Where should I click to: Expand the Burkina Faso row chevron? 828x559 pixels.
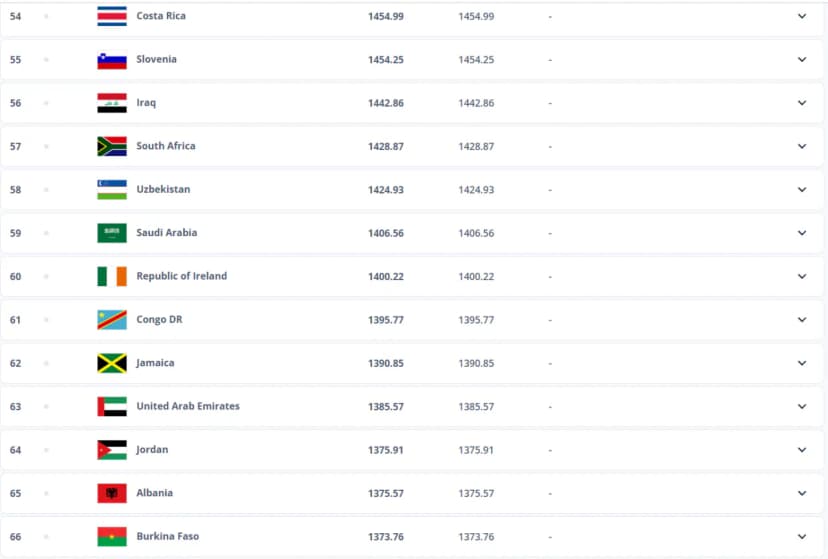tap(802, 536)
